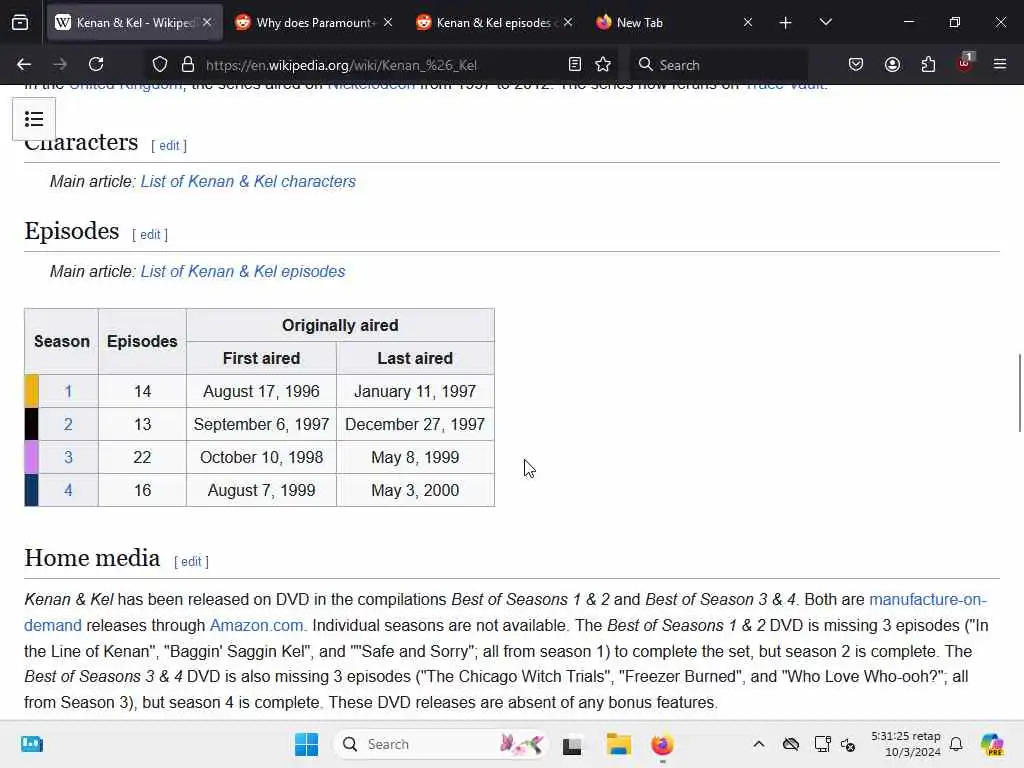Open tracking protection shield icon
The image size is (1024, 768).
click(160, 64)
